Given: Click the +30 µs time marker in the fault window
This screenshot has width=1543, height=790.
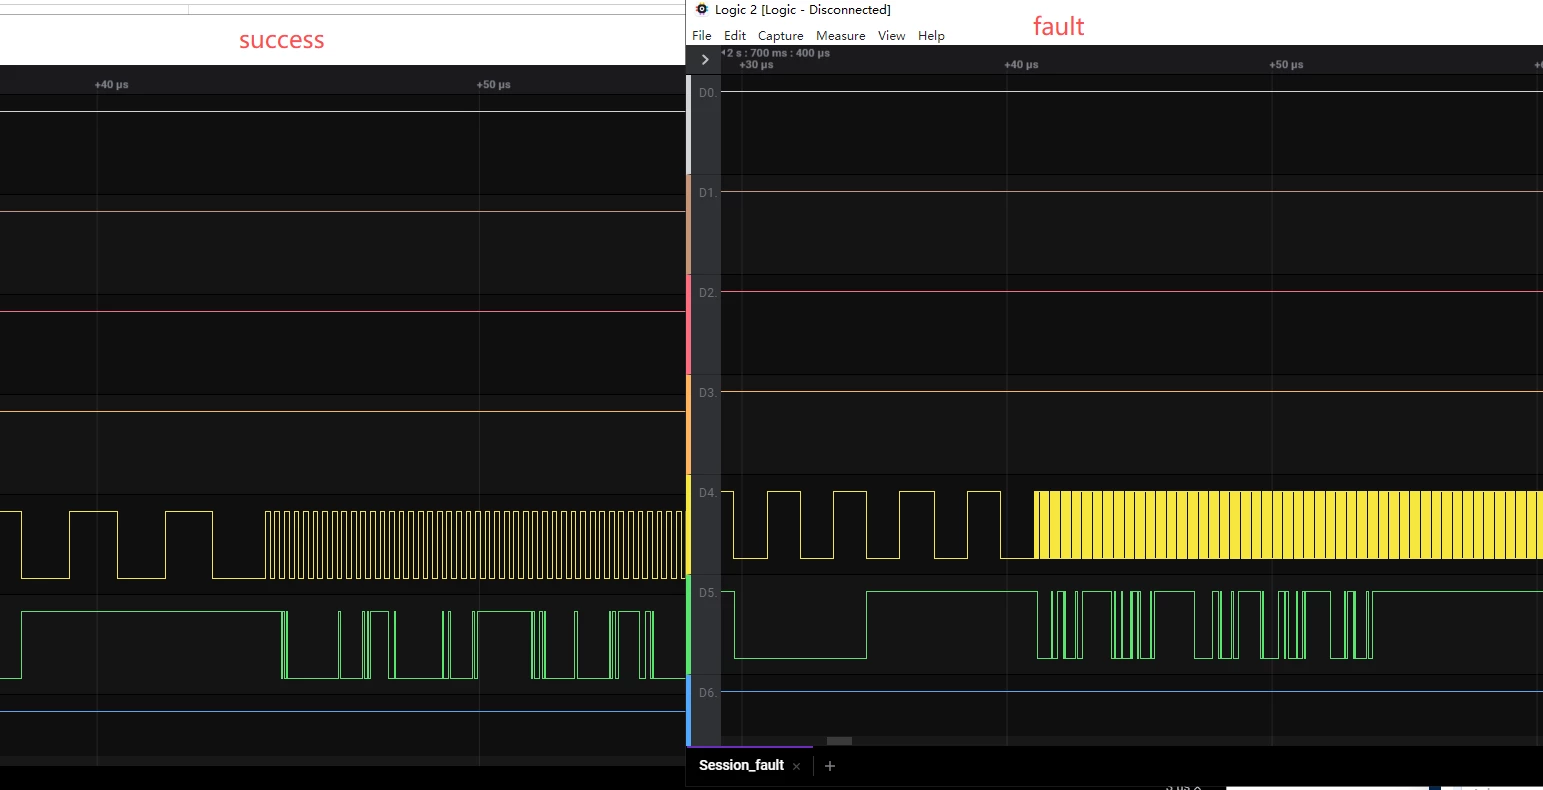Looking at the screenshot, I should 756,65.
